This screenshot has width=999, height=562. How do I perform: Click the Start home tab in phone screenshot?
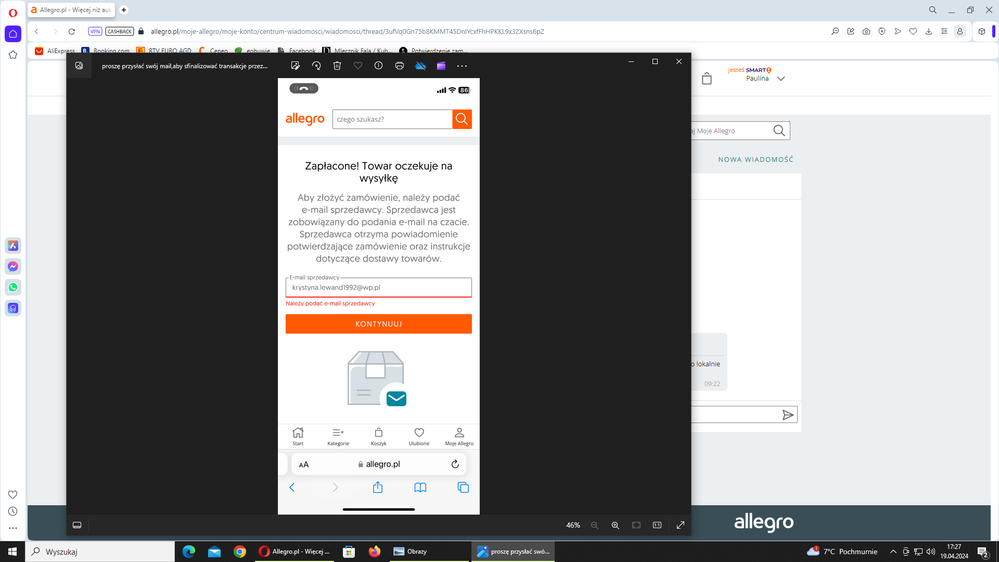coord(298,436)
